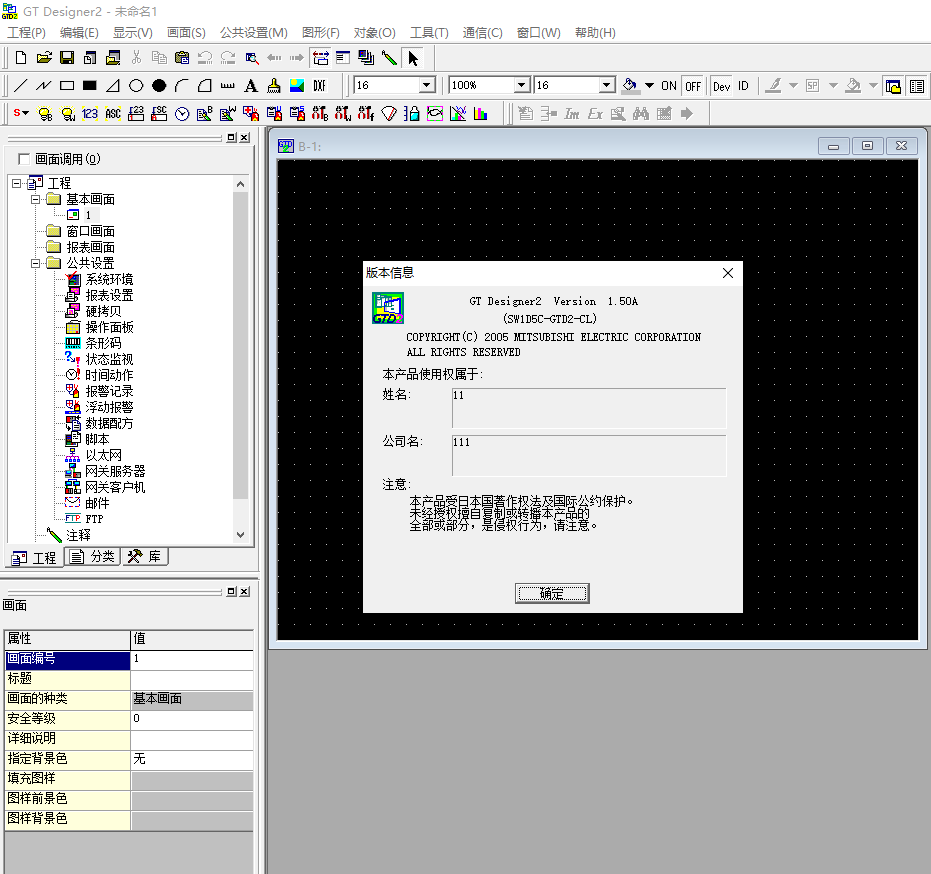Open the 100% zoom dropdown
Viewport: 931px width, 874px height.
click(x=521, y=85)
